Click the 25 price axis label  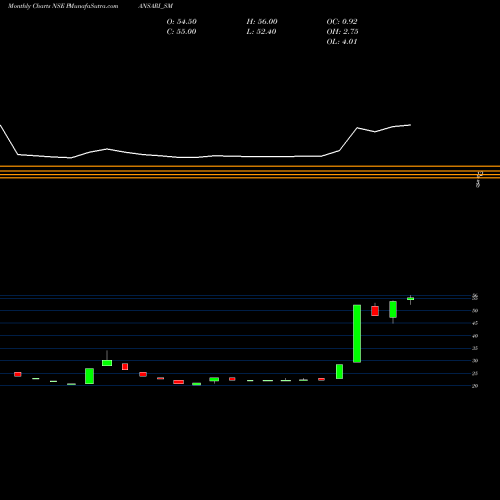(475, 374)
